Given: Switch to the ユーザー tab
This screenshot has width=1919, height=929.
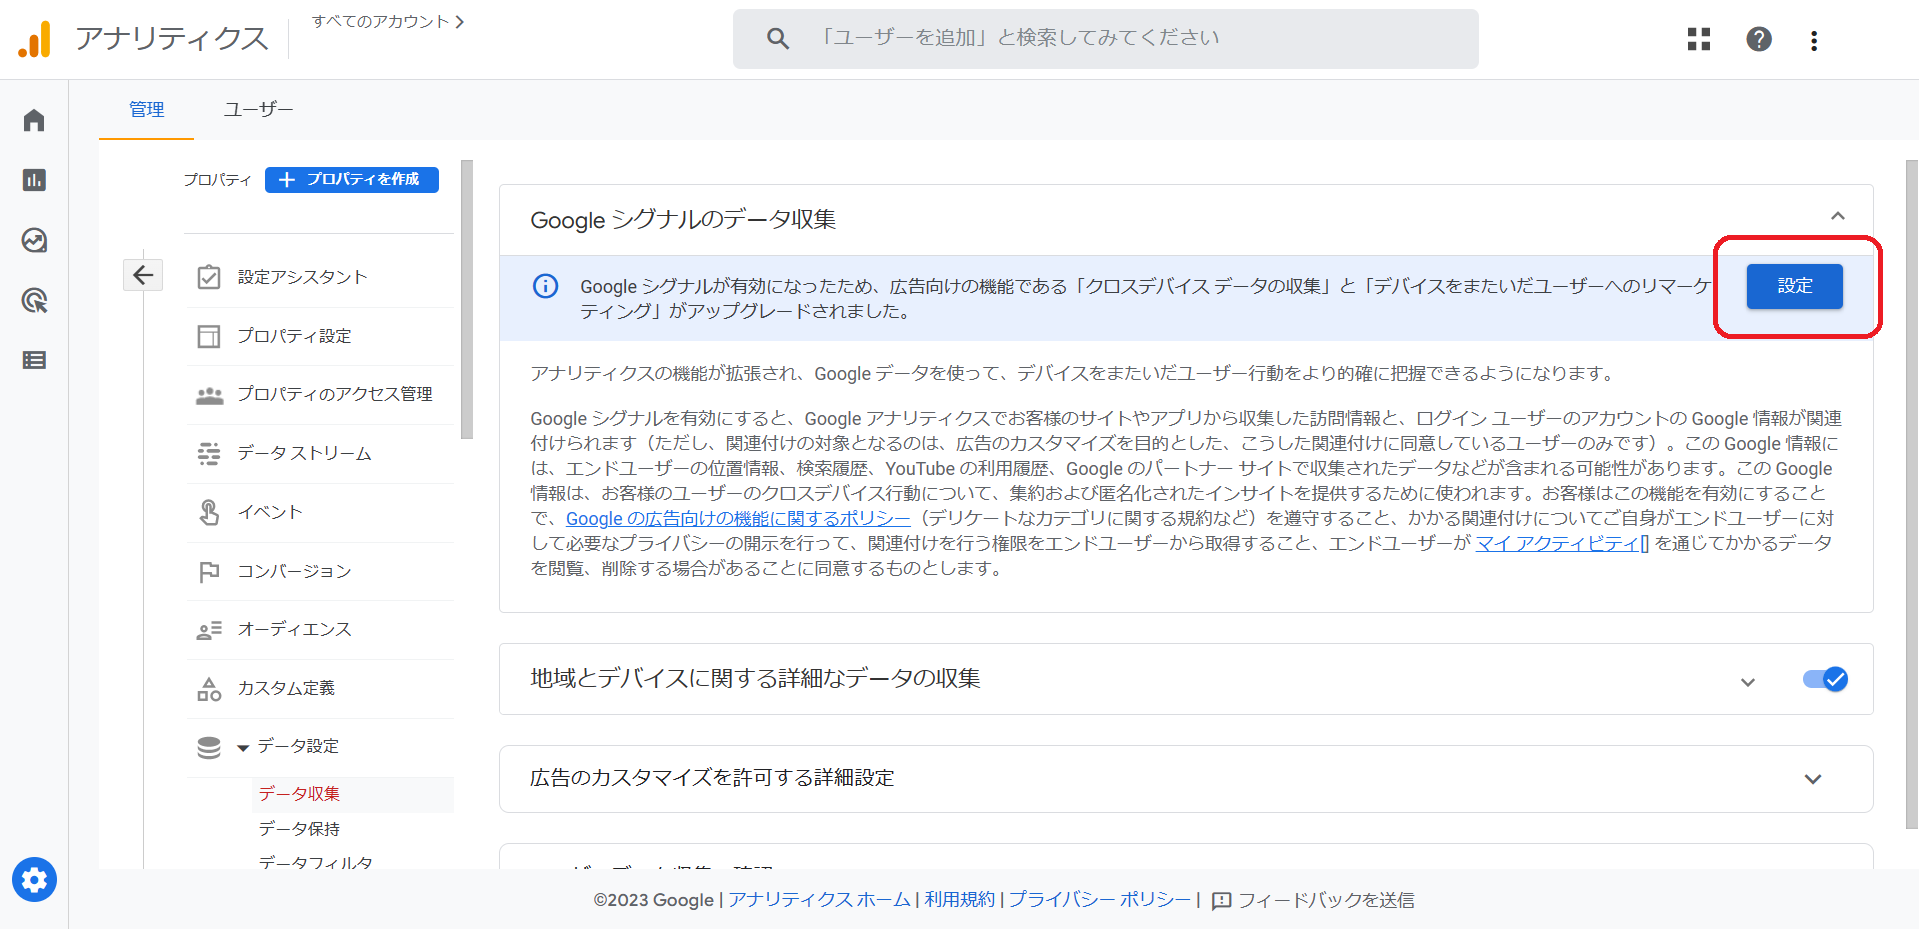Looking at the screenshot, I should pos(258,109).
